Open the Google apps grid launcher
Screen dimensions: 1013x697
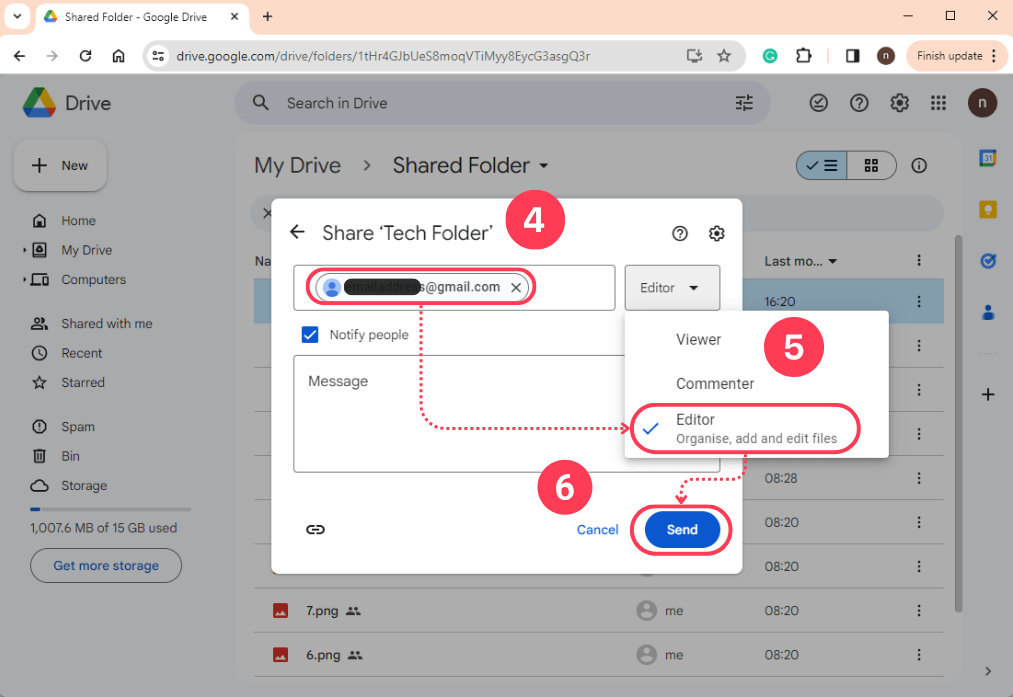point(938,102)
